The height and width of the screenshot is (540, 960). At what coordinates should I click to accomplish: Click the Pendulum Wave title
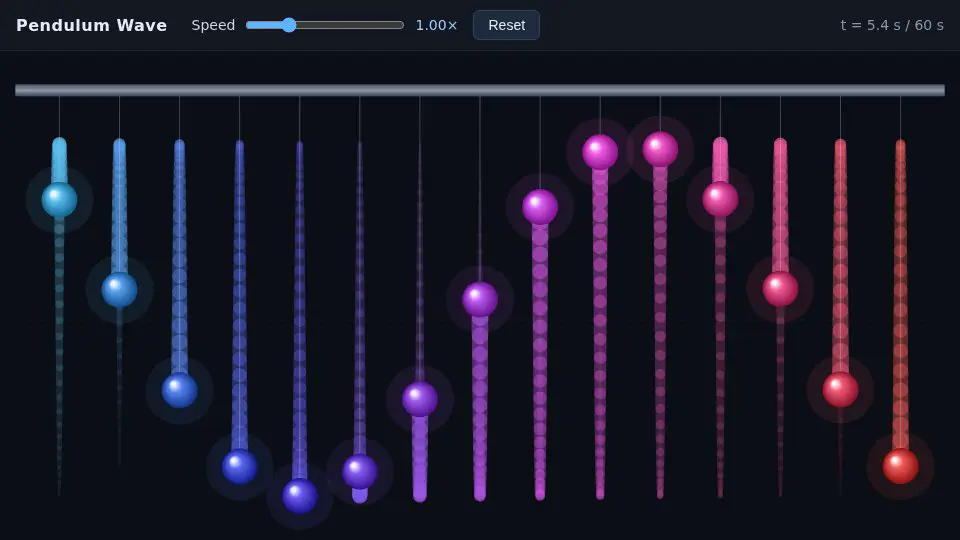click(92, 25)
